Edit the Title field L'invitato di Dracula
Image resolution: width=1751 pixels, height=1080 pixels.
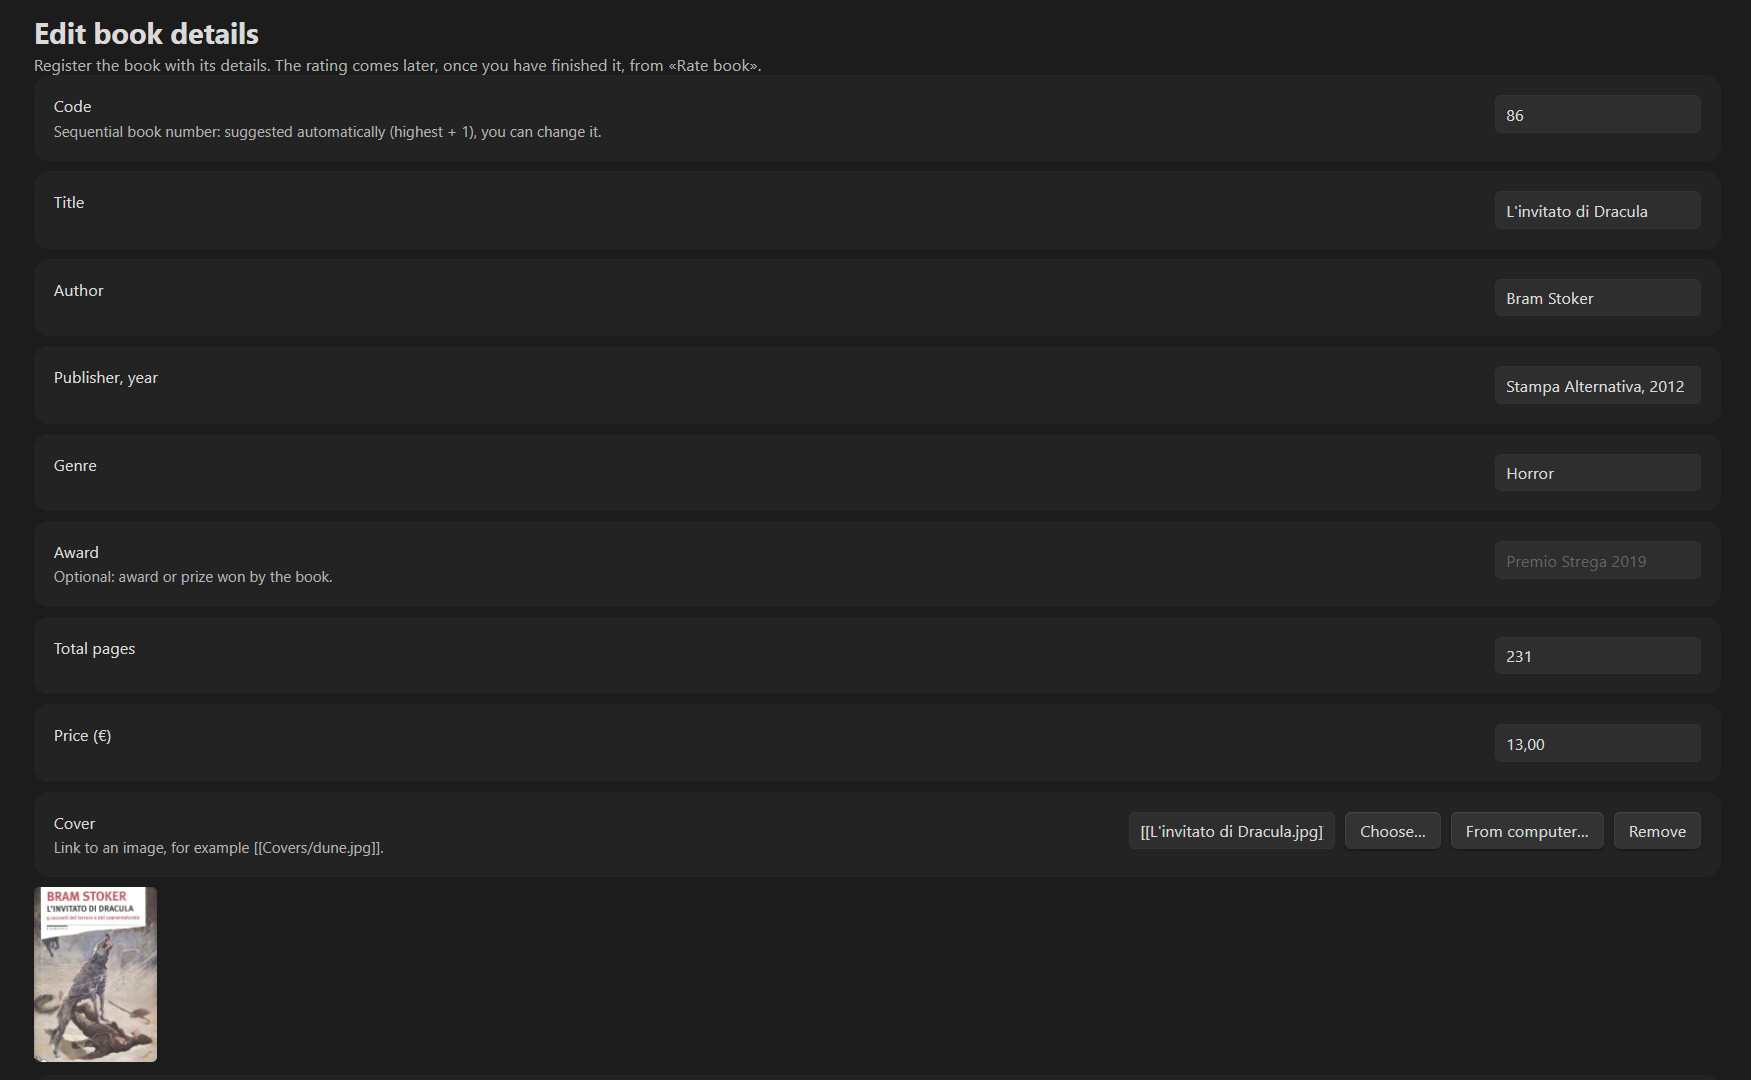point(1597,211)
